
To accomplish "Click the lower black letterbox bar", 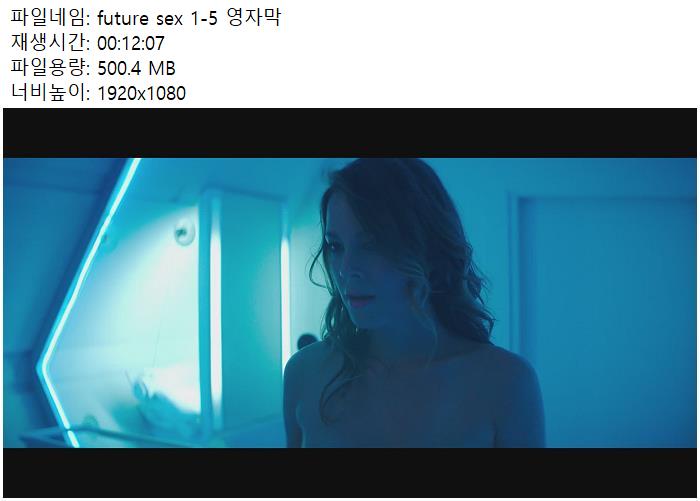I will click(x=350, y=472).
